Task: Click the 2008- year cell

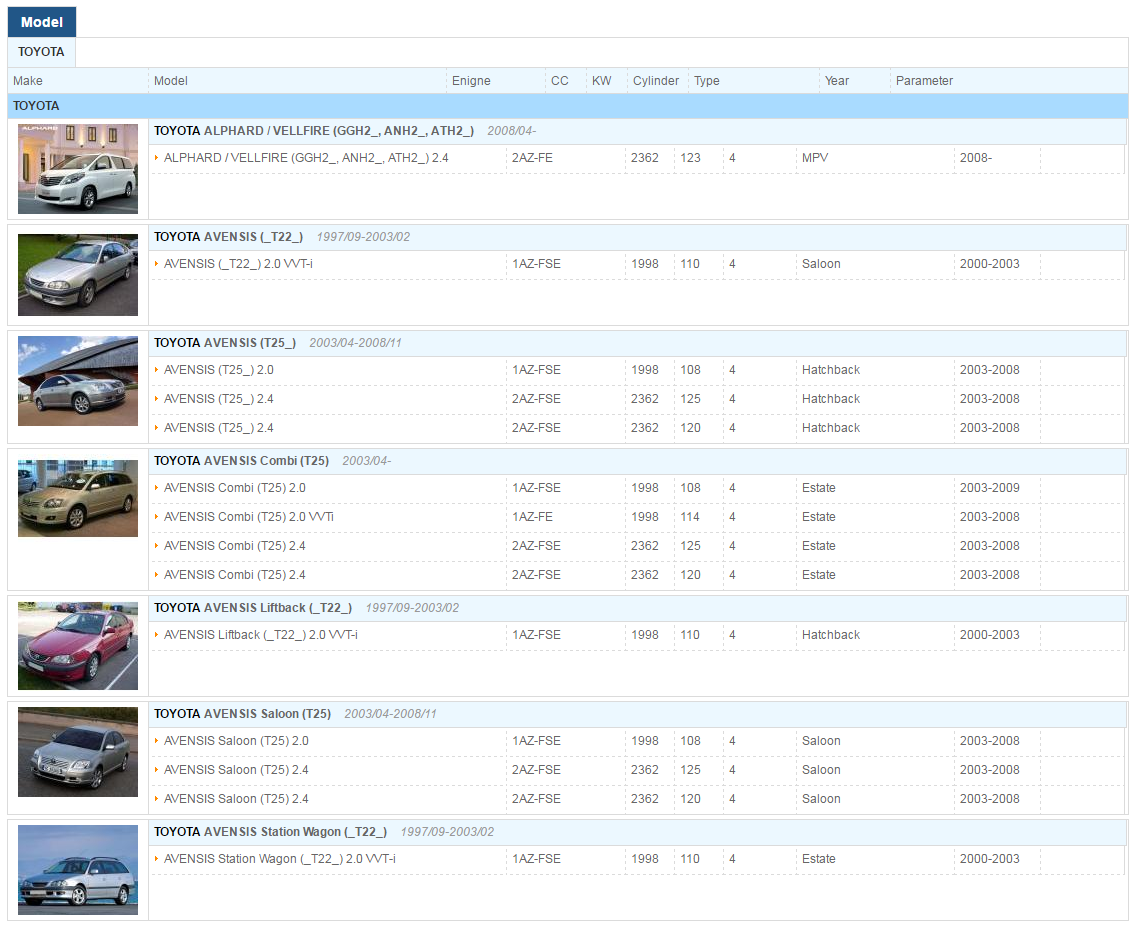Action: 975,158
